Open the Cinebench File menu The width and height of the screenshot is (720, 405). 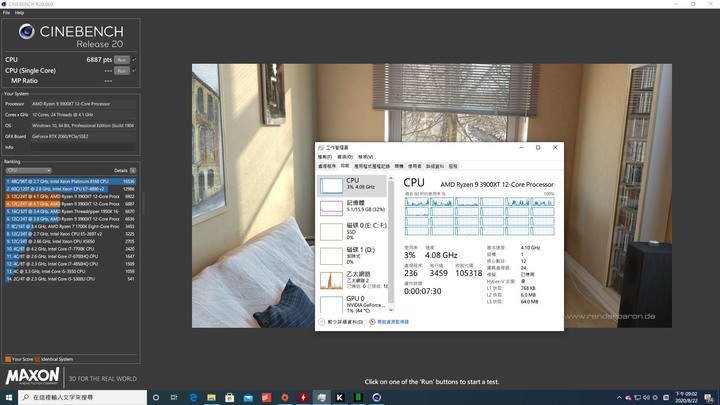[6, 13]
